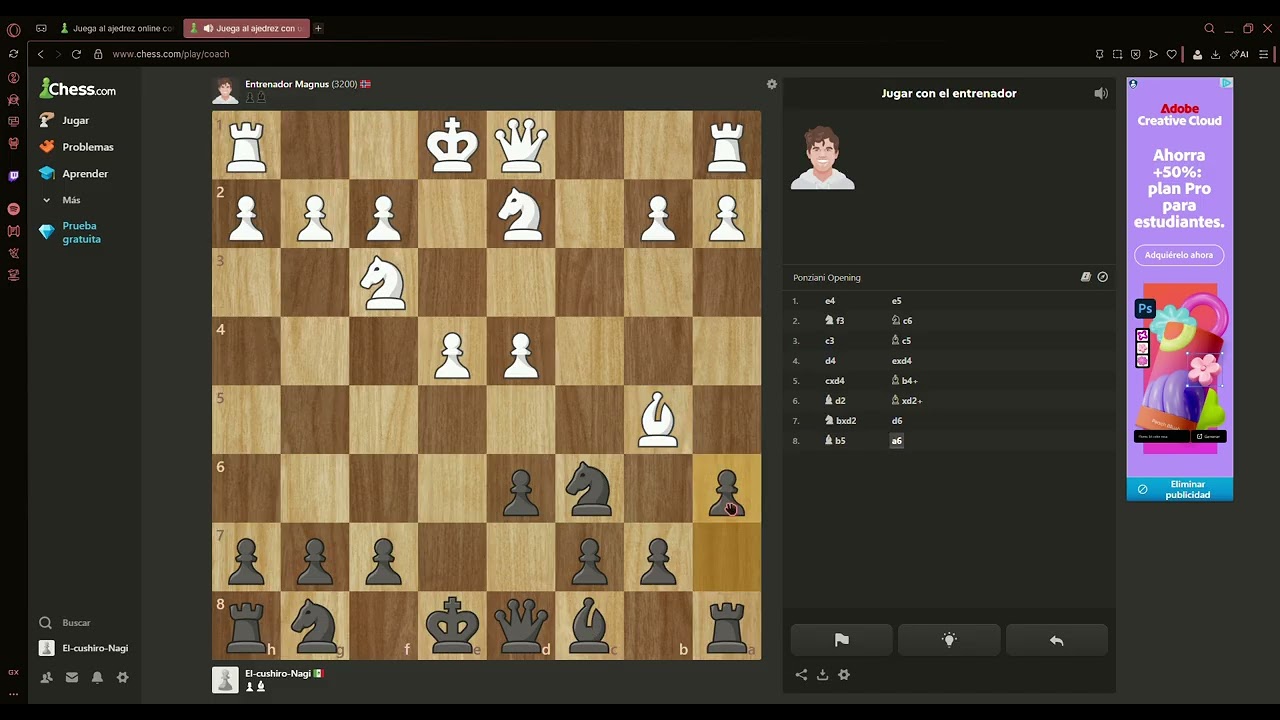Viewport: 1280px width, 720px height.
Task: Click Eliminar publicidad button
Action: point(1180,489)
